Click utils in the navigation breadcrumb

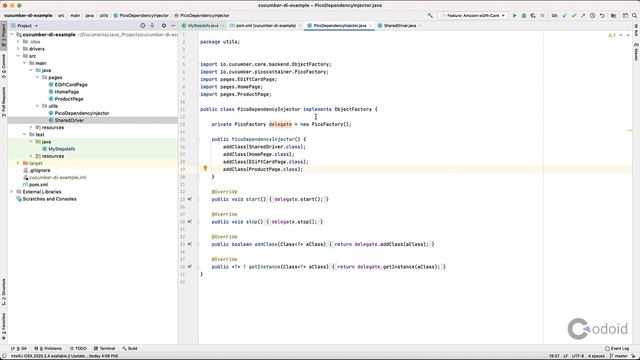click(x=104, y=16)
